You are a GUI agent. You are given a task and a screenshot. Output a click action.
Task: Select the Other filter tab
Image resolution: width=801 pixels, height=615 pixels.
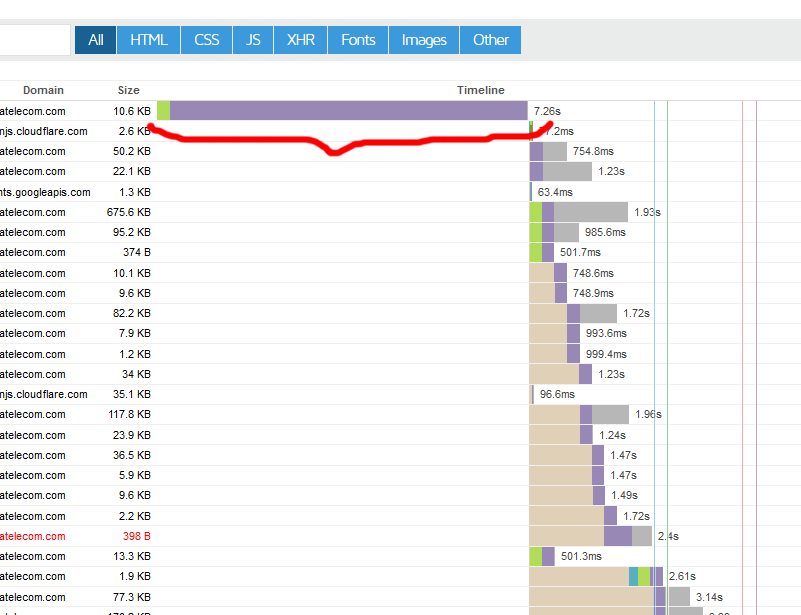click(490, 40)
